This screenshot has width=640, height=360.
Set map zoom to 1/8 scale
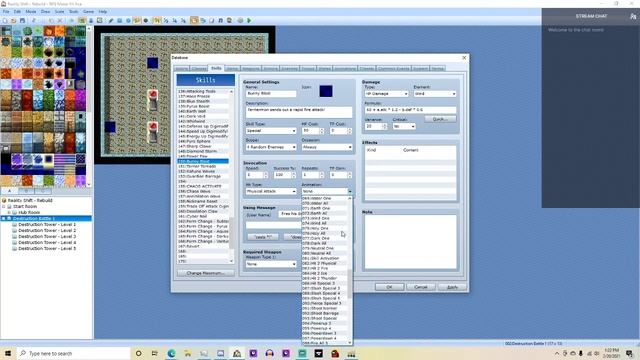click(183, 20)
